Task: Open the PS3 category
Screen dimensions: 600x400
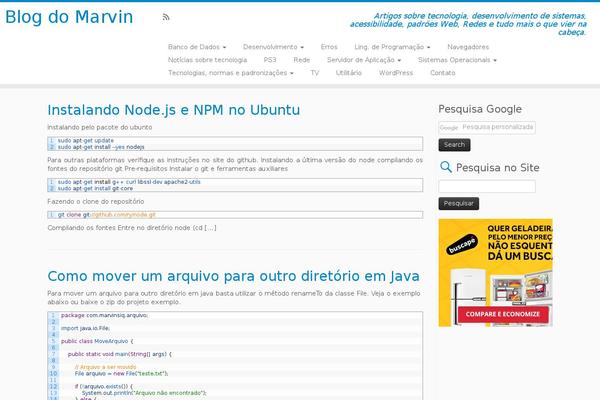Action: (x=270, y=60)
